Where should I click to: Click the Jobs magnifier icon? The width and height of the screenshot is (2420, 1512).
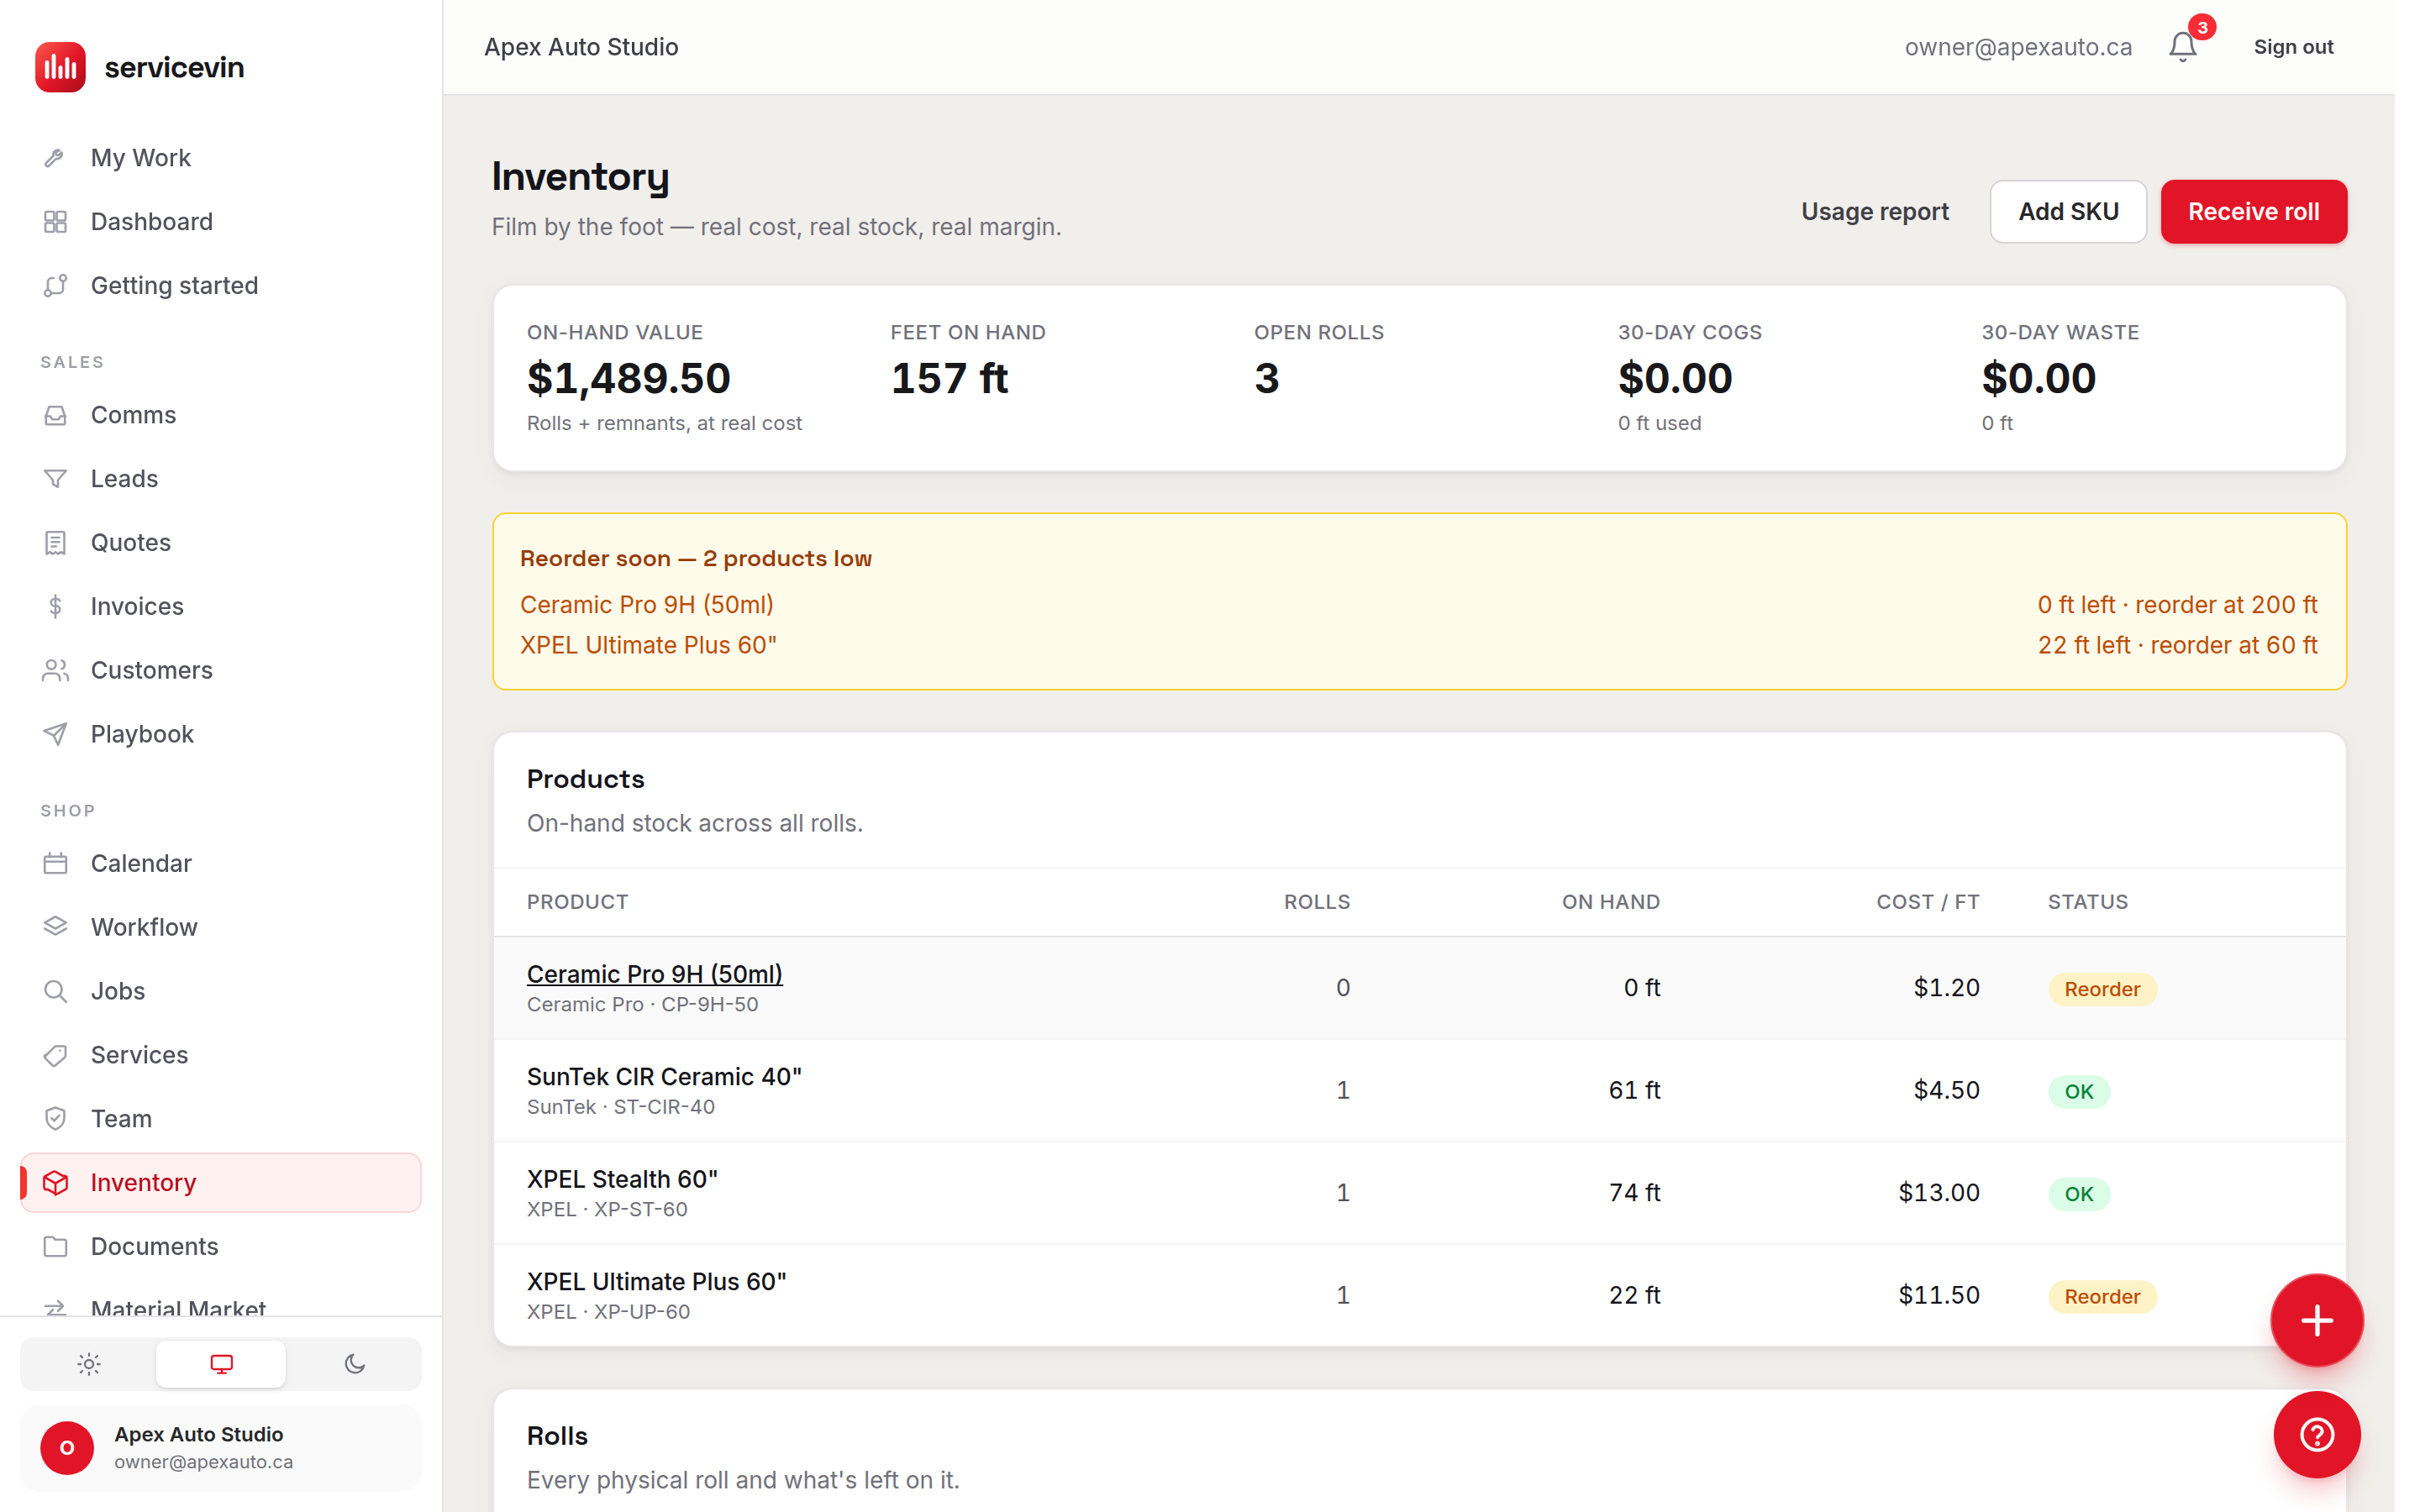coord(55,991)
